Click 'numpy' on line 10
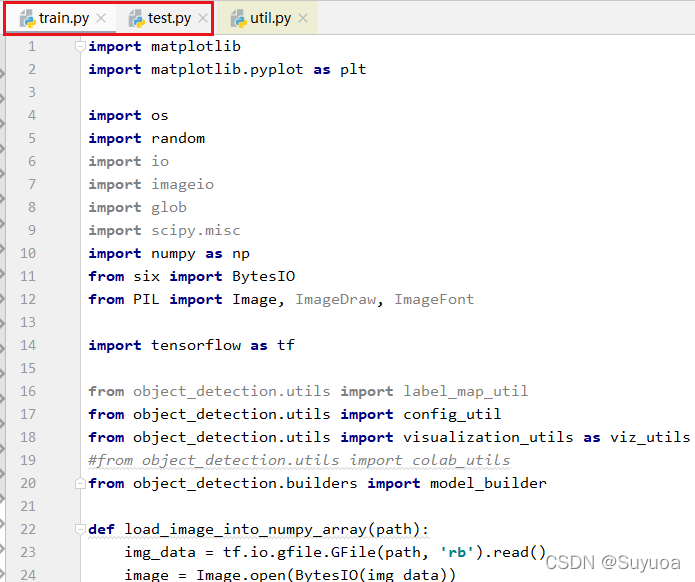 [x=173, y=254]
